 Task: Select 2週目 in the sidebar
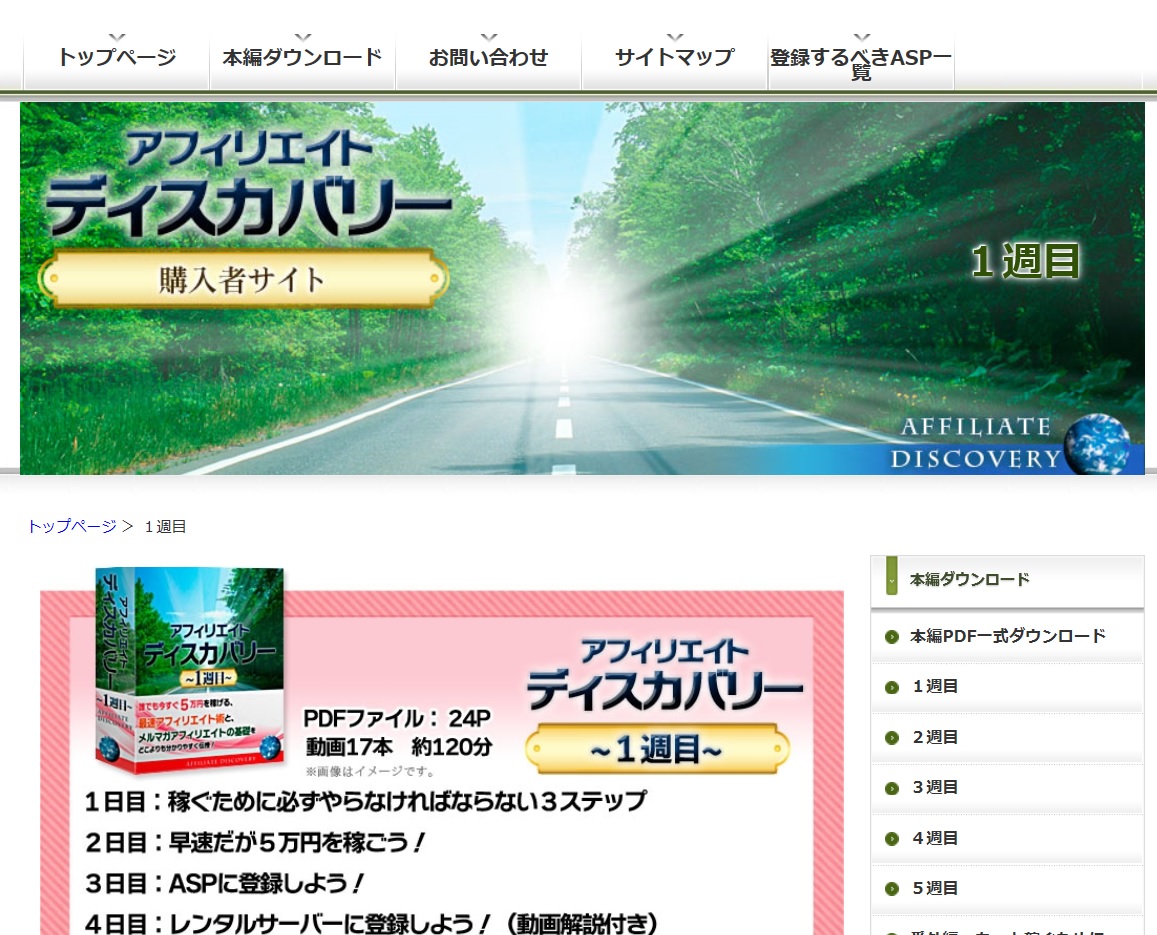click(x=935, y=737)
